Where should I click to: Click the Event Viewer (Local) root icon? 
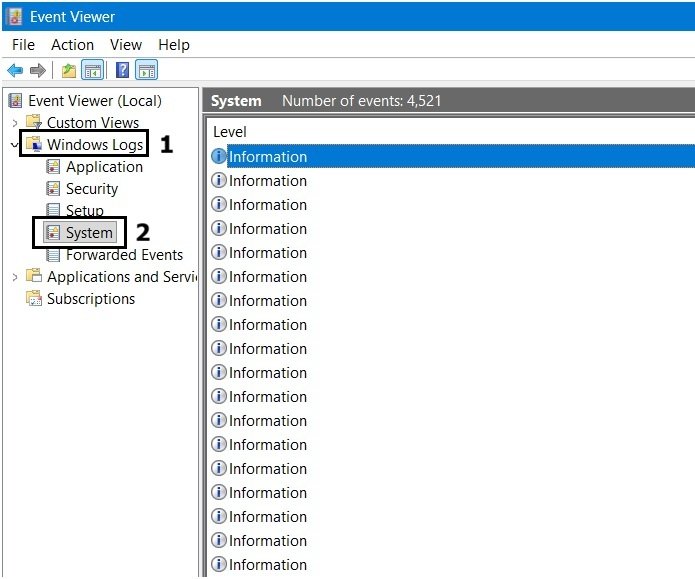(x=16, y=101)
